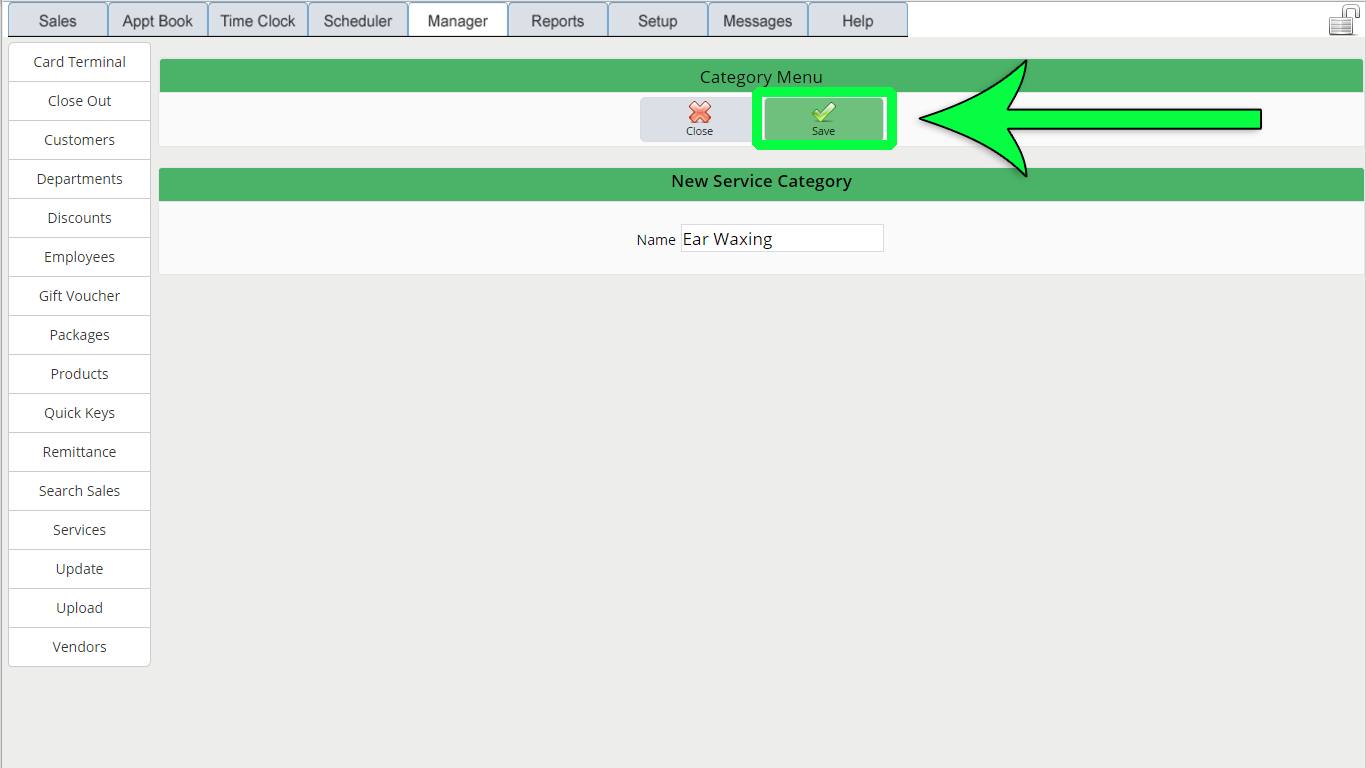This screenshot has width=1366, height=768.
Task: Go to Search Sales
Action: [x=79, y=491]
